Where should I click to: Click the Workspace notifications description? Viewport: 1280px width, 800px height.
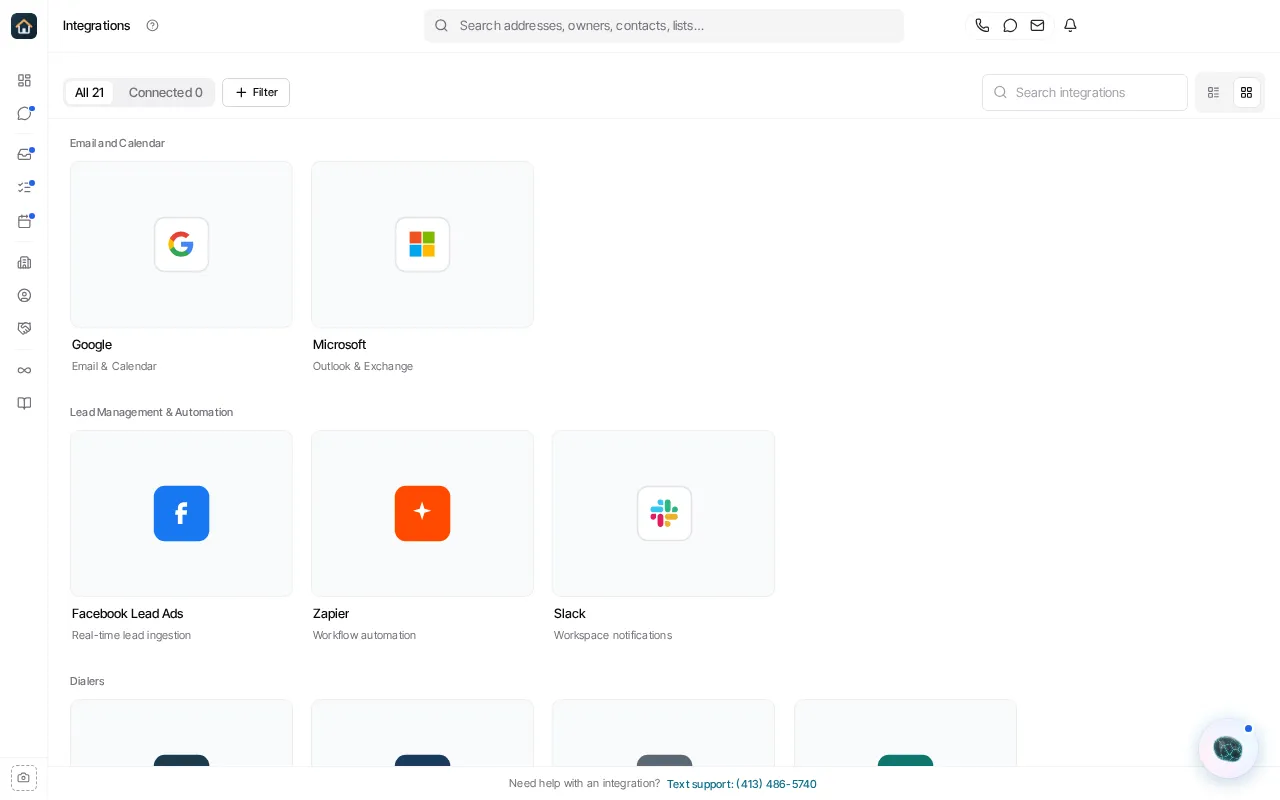(613, 635)
